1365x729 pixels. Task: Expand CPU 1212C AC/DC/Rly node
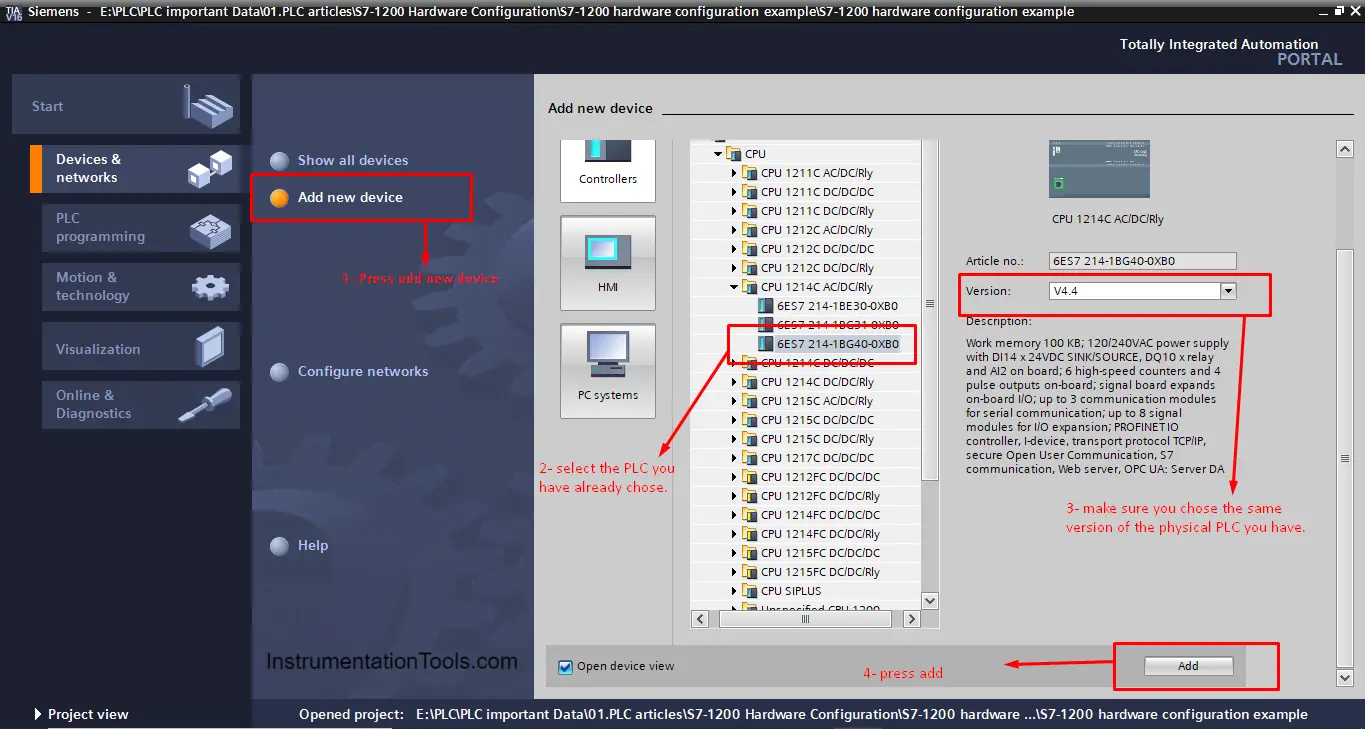pos(734,230)
